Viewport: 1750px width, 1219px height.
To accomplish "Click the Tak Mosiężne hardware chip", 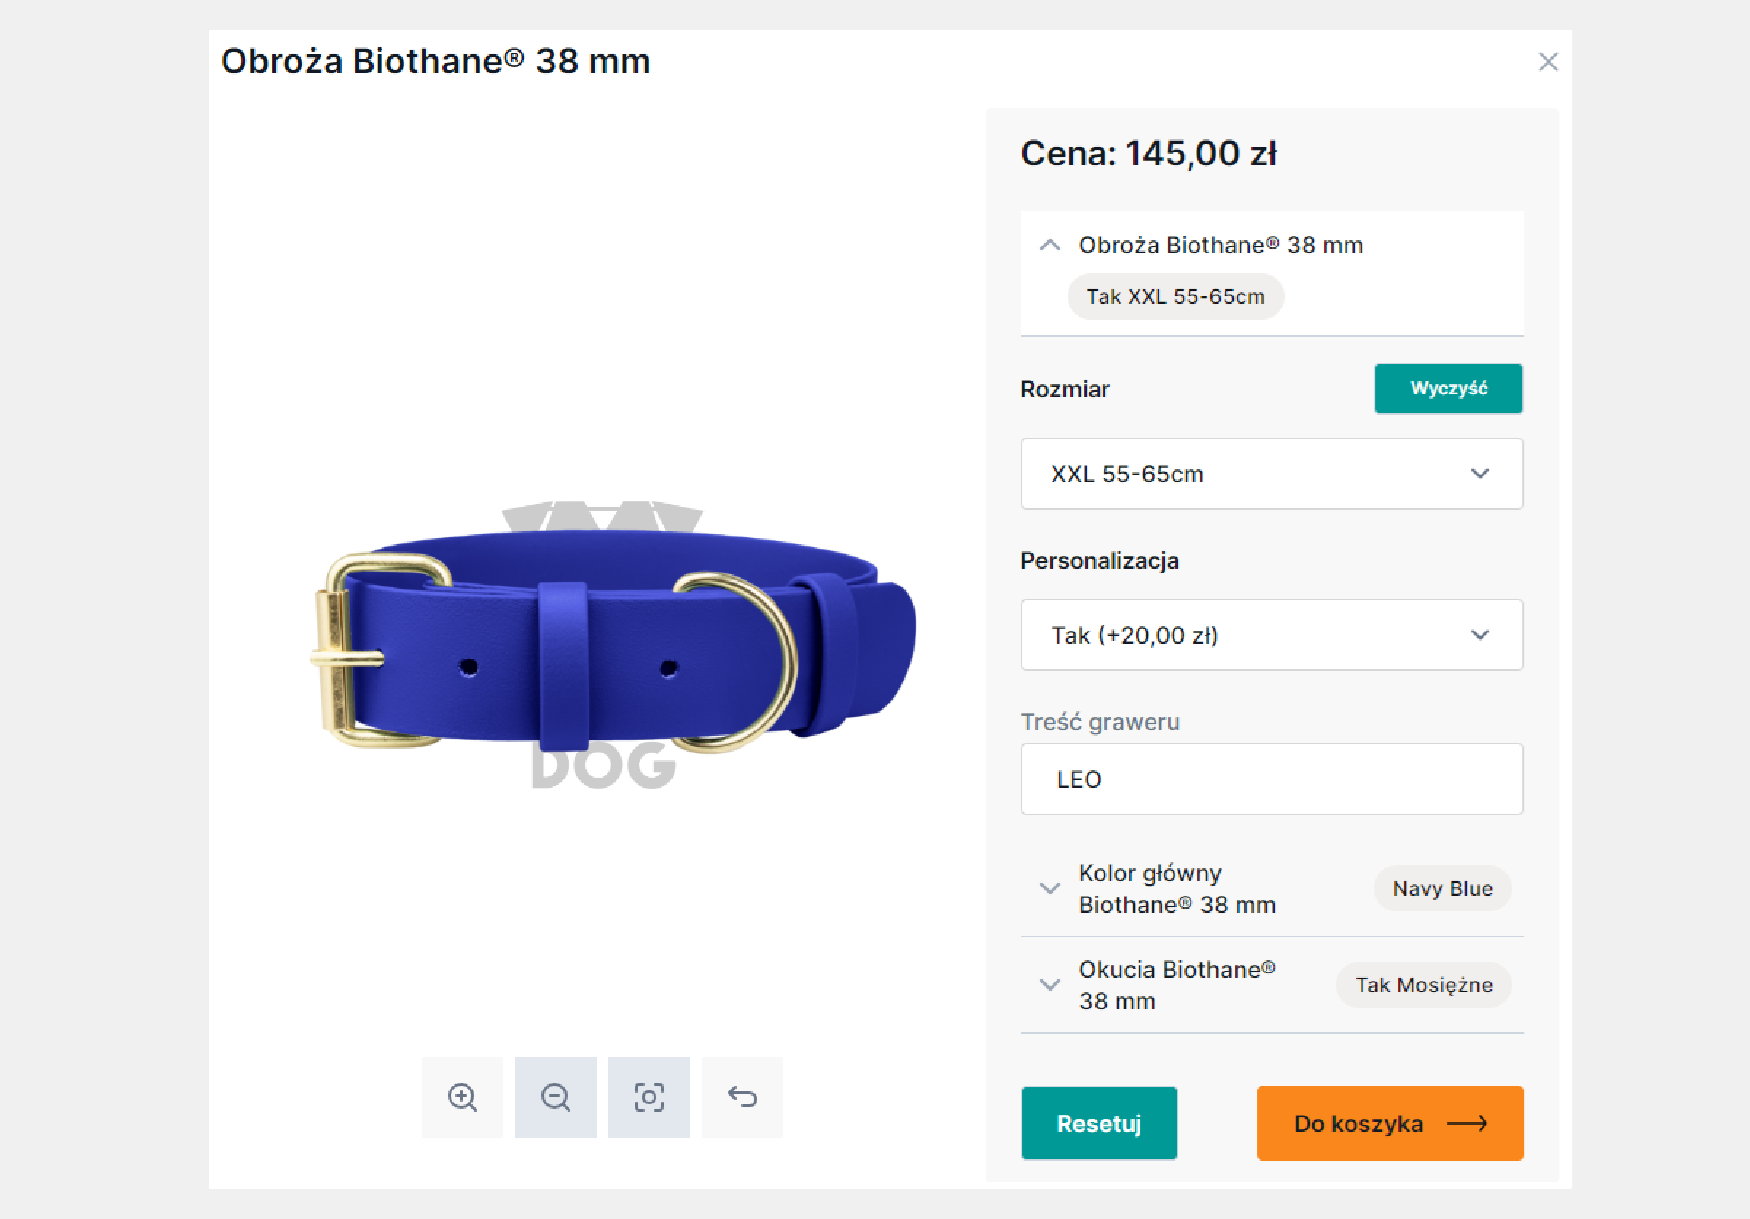I will 1423,984.
